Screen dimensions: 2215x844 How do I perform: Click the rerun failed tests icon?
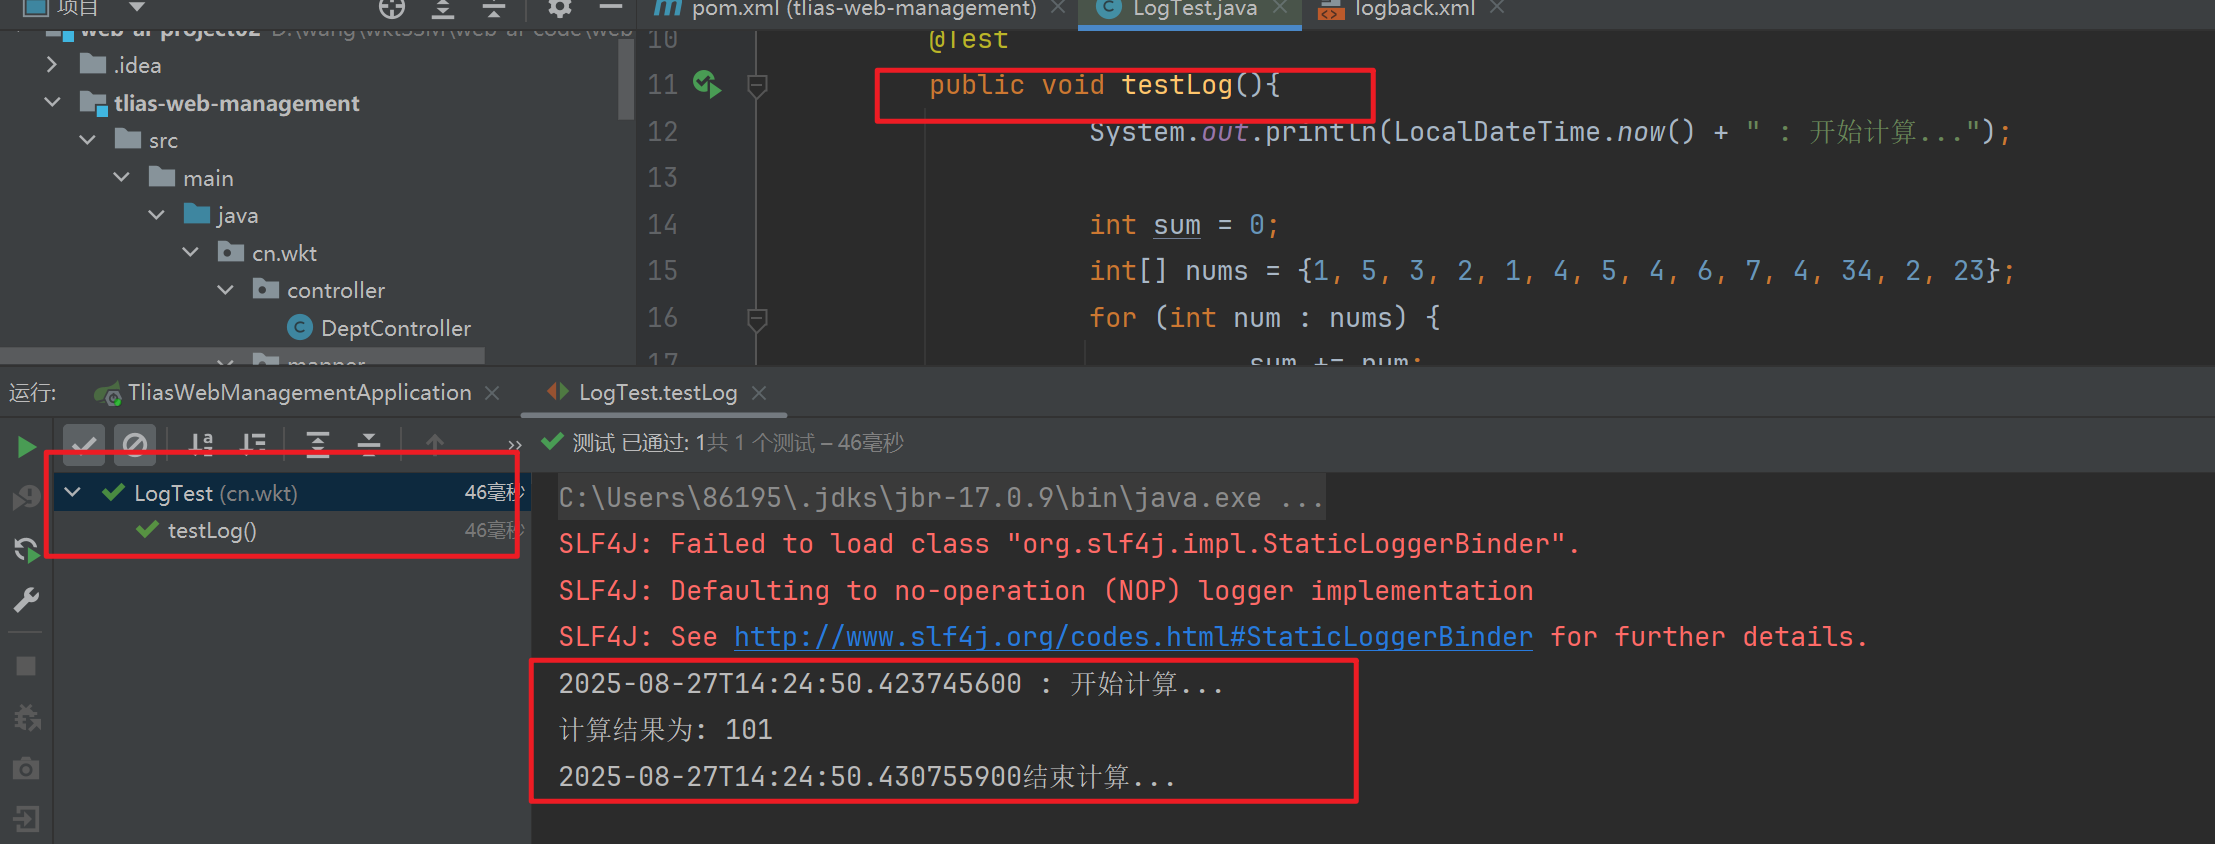point(26,497)
